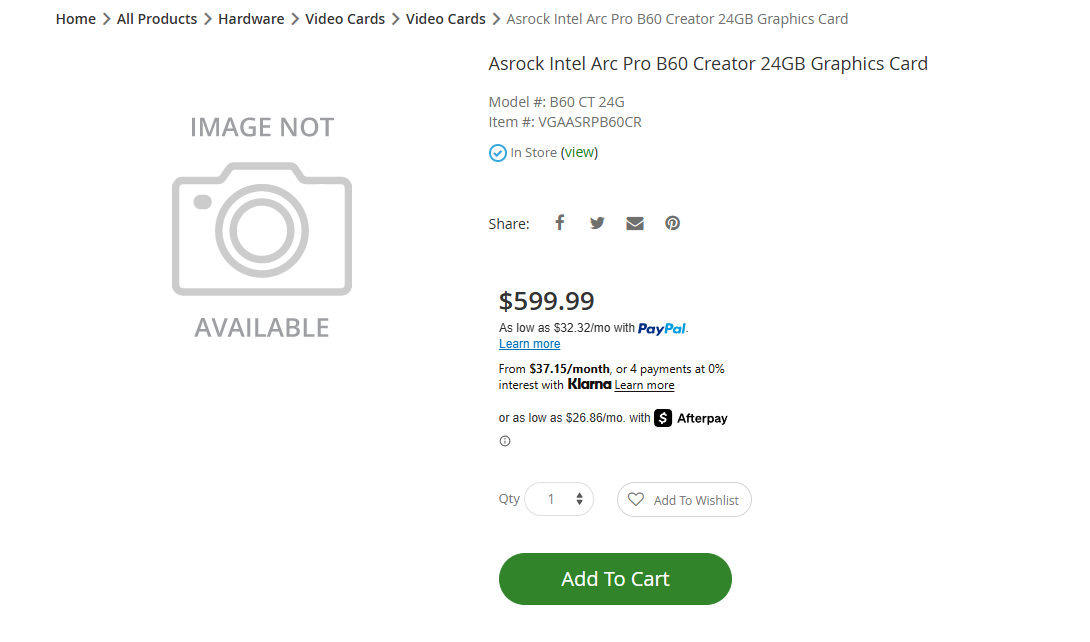Click the In Store availability checkmark icon

click(497, 152)
